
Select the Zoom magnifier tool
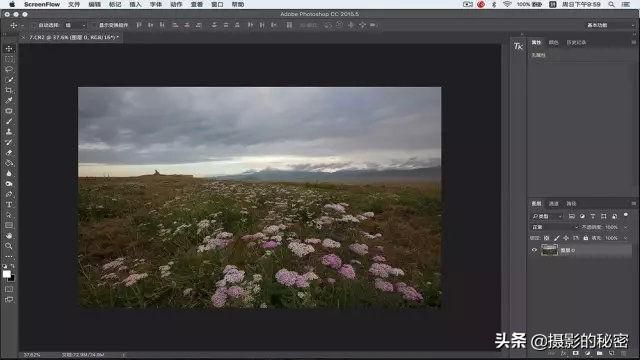(9, 246)
